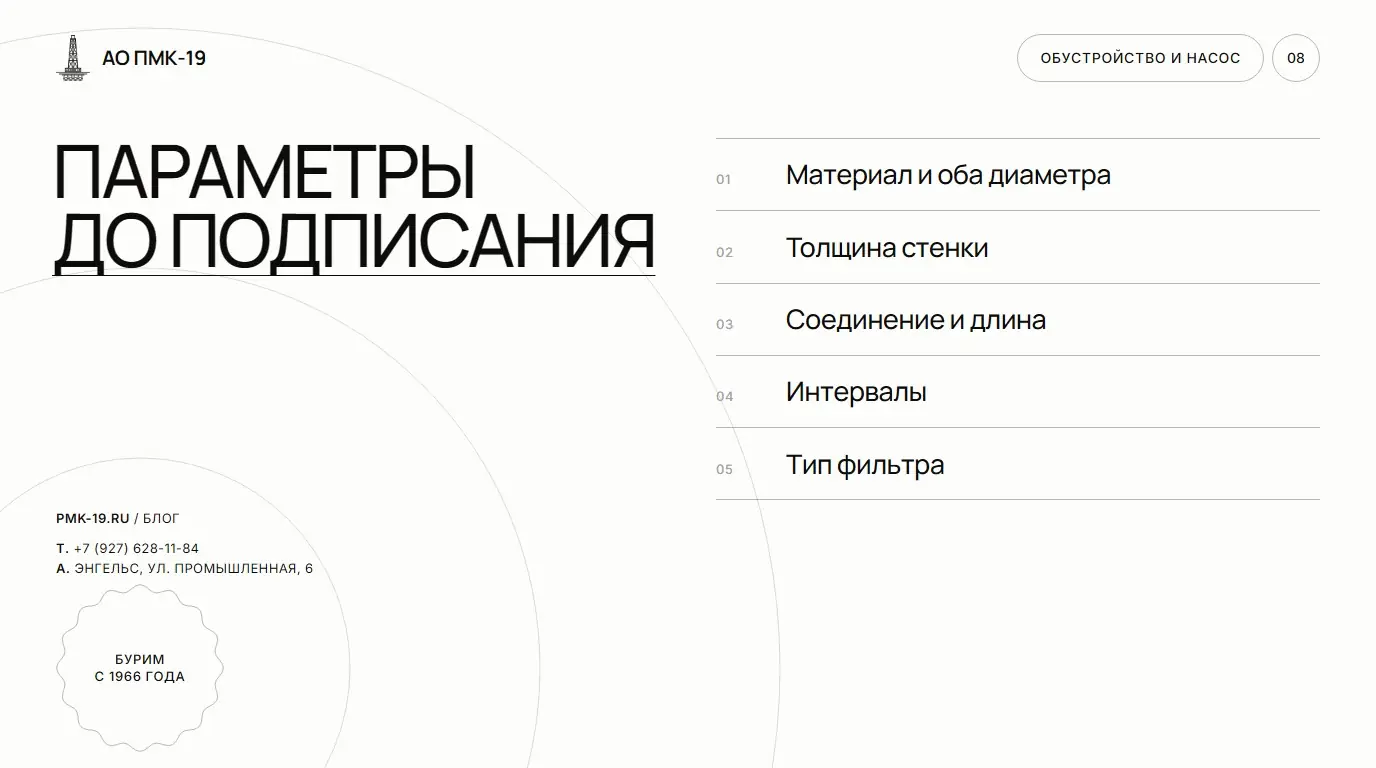Click the ОБУСТРОЙСТВО И НАСОС pill button
The image size is (1376, 768).
click(1140, 58)
